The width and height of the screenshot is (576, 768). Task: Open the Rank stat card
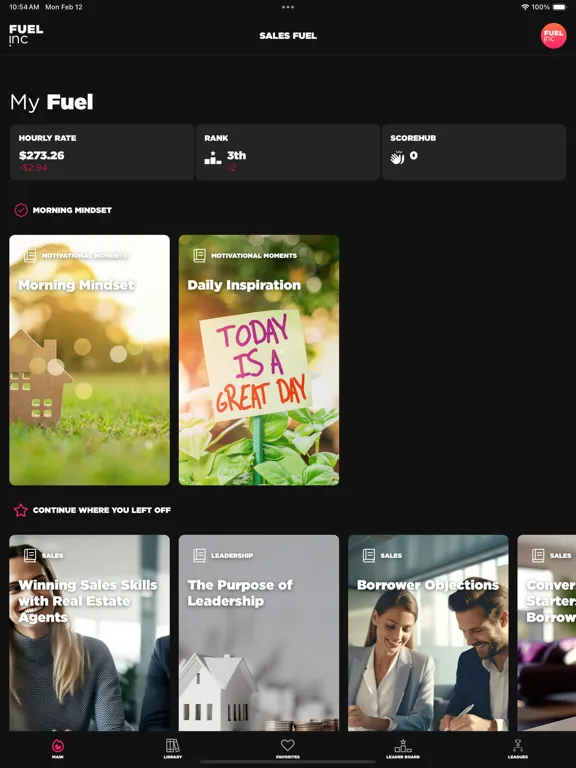click(288, 152)
